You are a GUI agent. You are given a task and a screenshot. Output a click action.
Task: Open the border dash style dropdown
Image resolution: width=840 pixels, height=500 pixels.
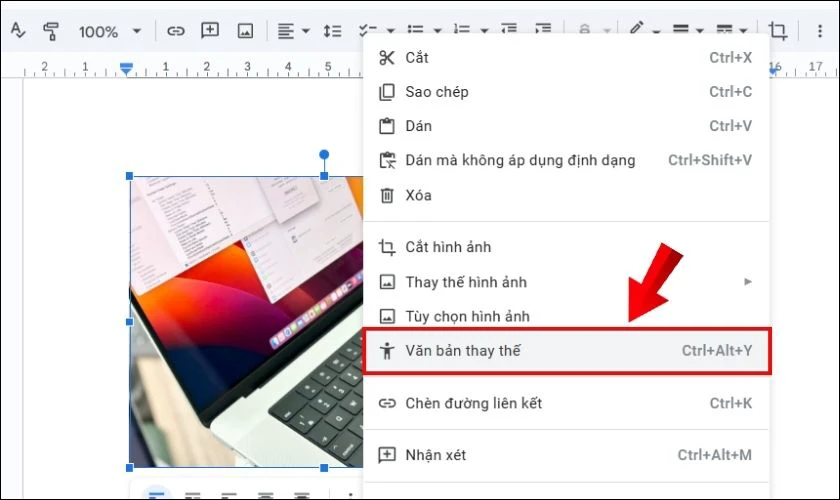(731, 29)
